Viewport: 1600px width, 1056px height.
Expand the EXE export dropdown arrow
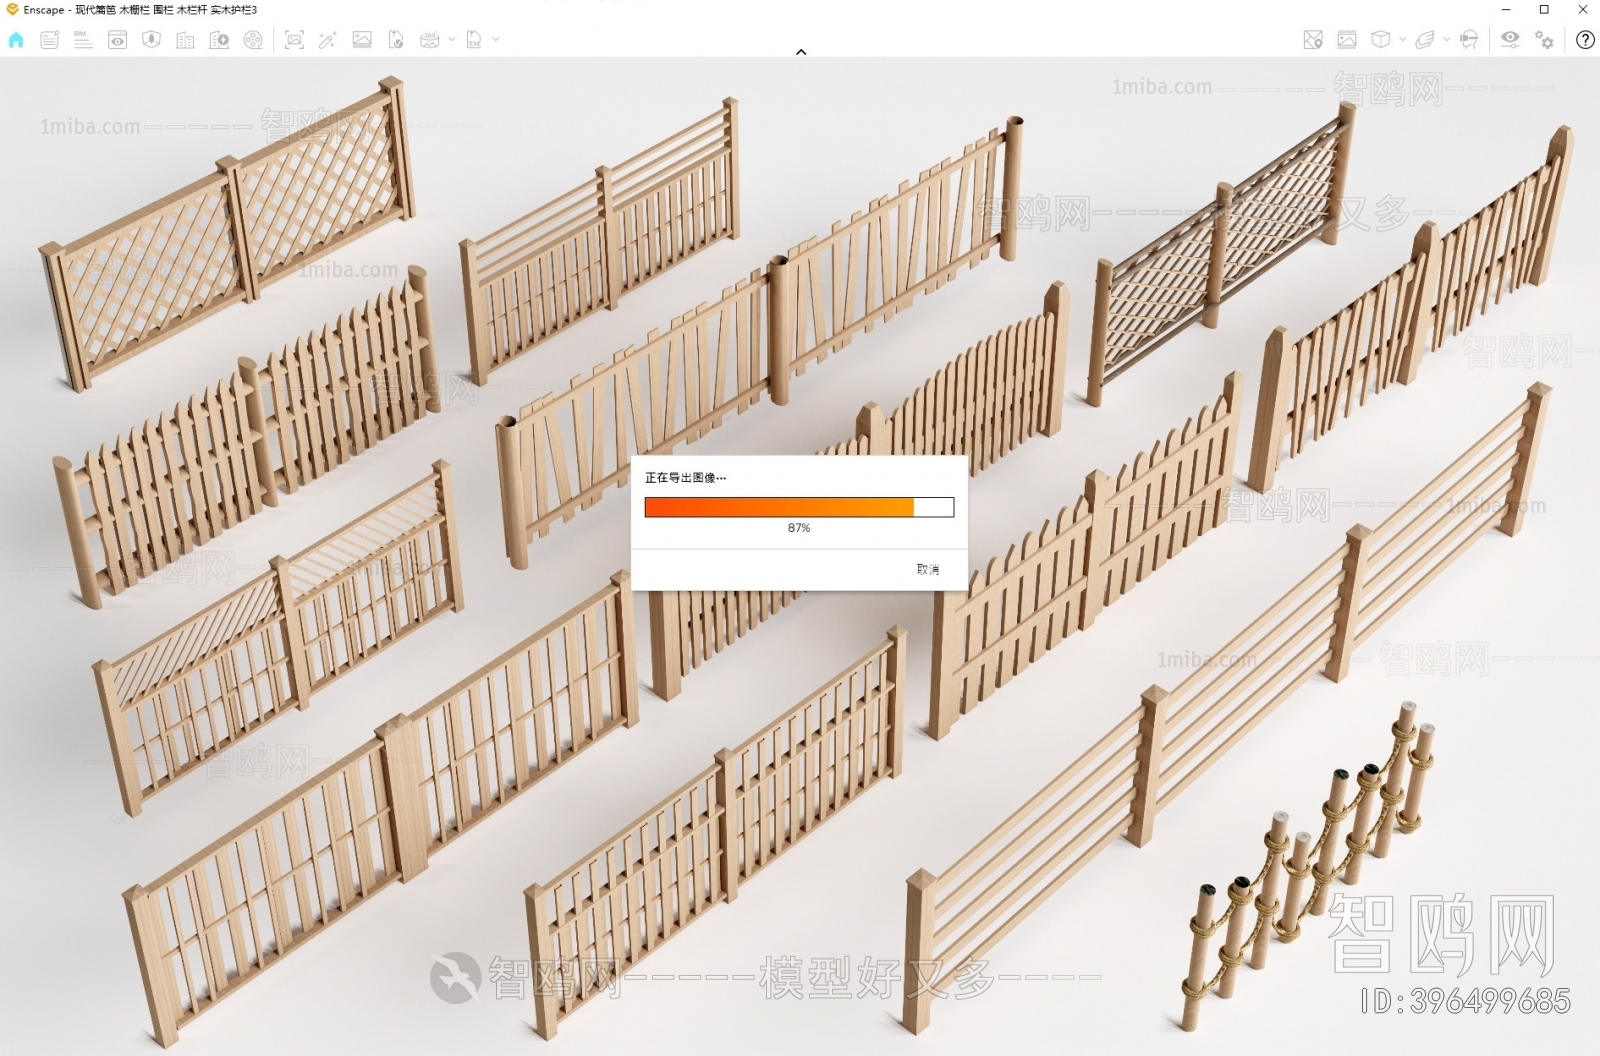tap(496, 40)
